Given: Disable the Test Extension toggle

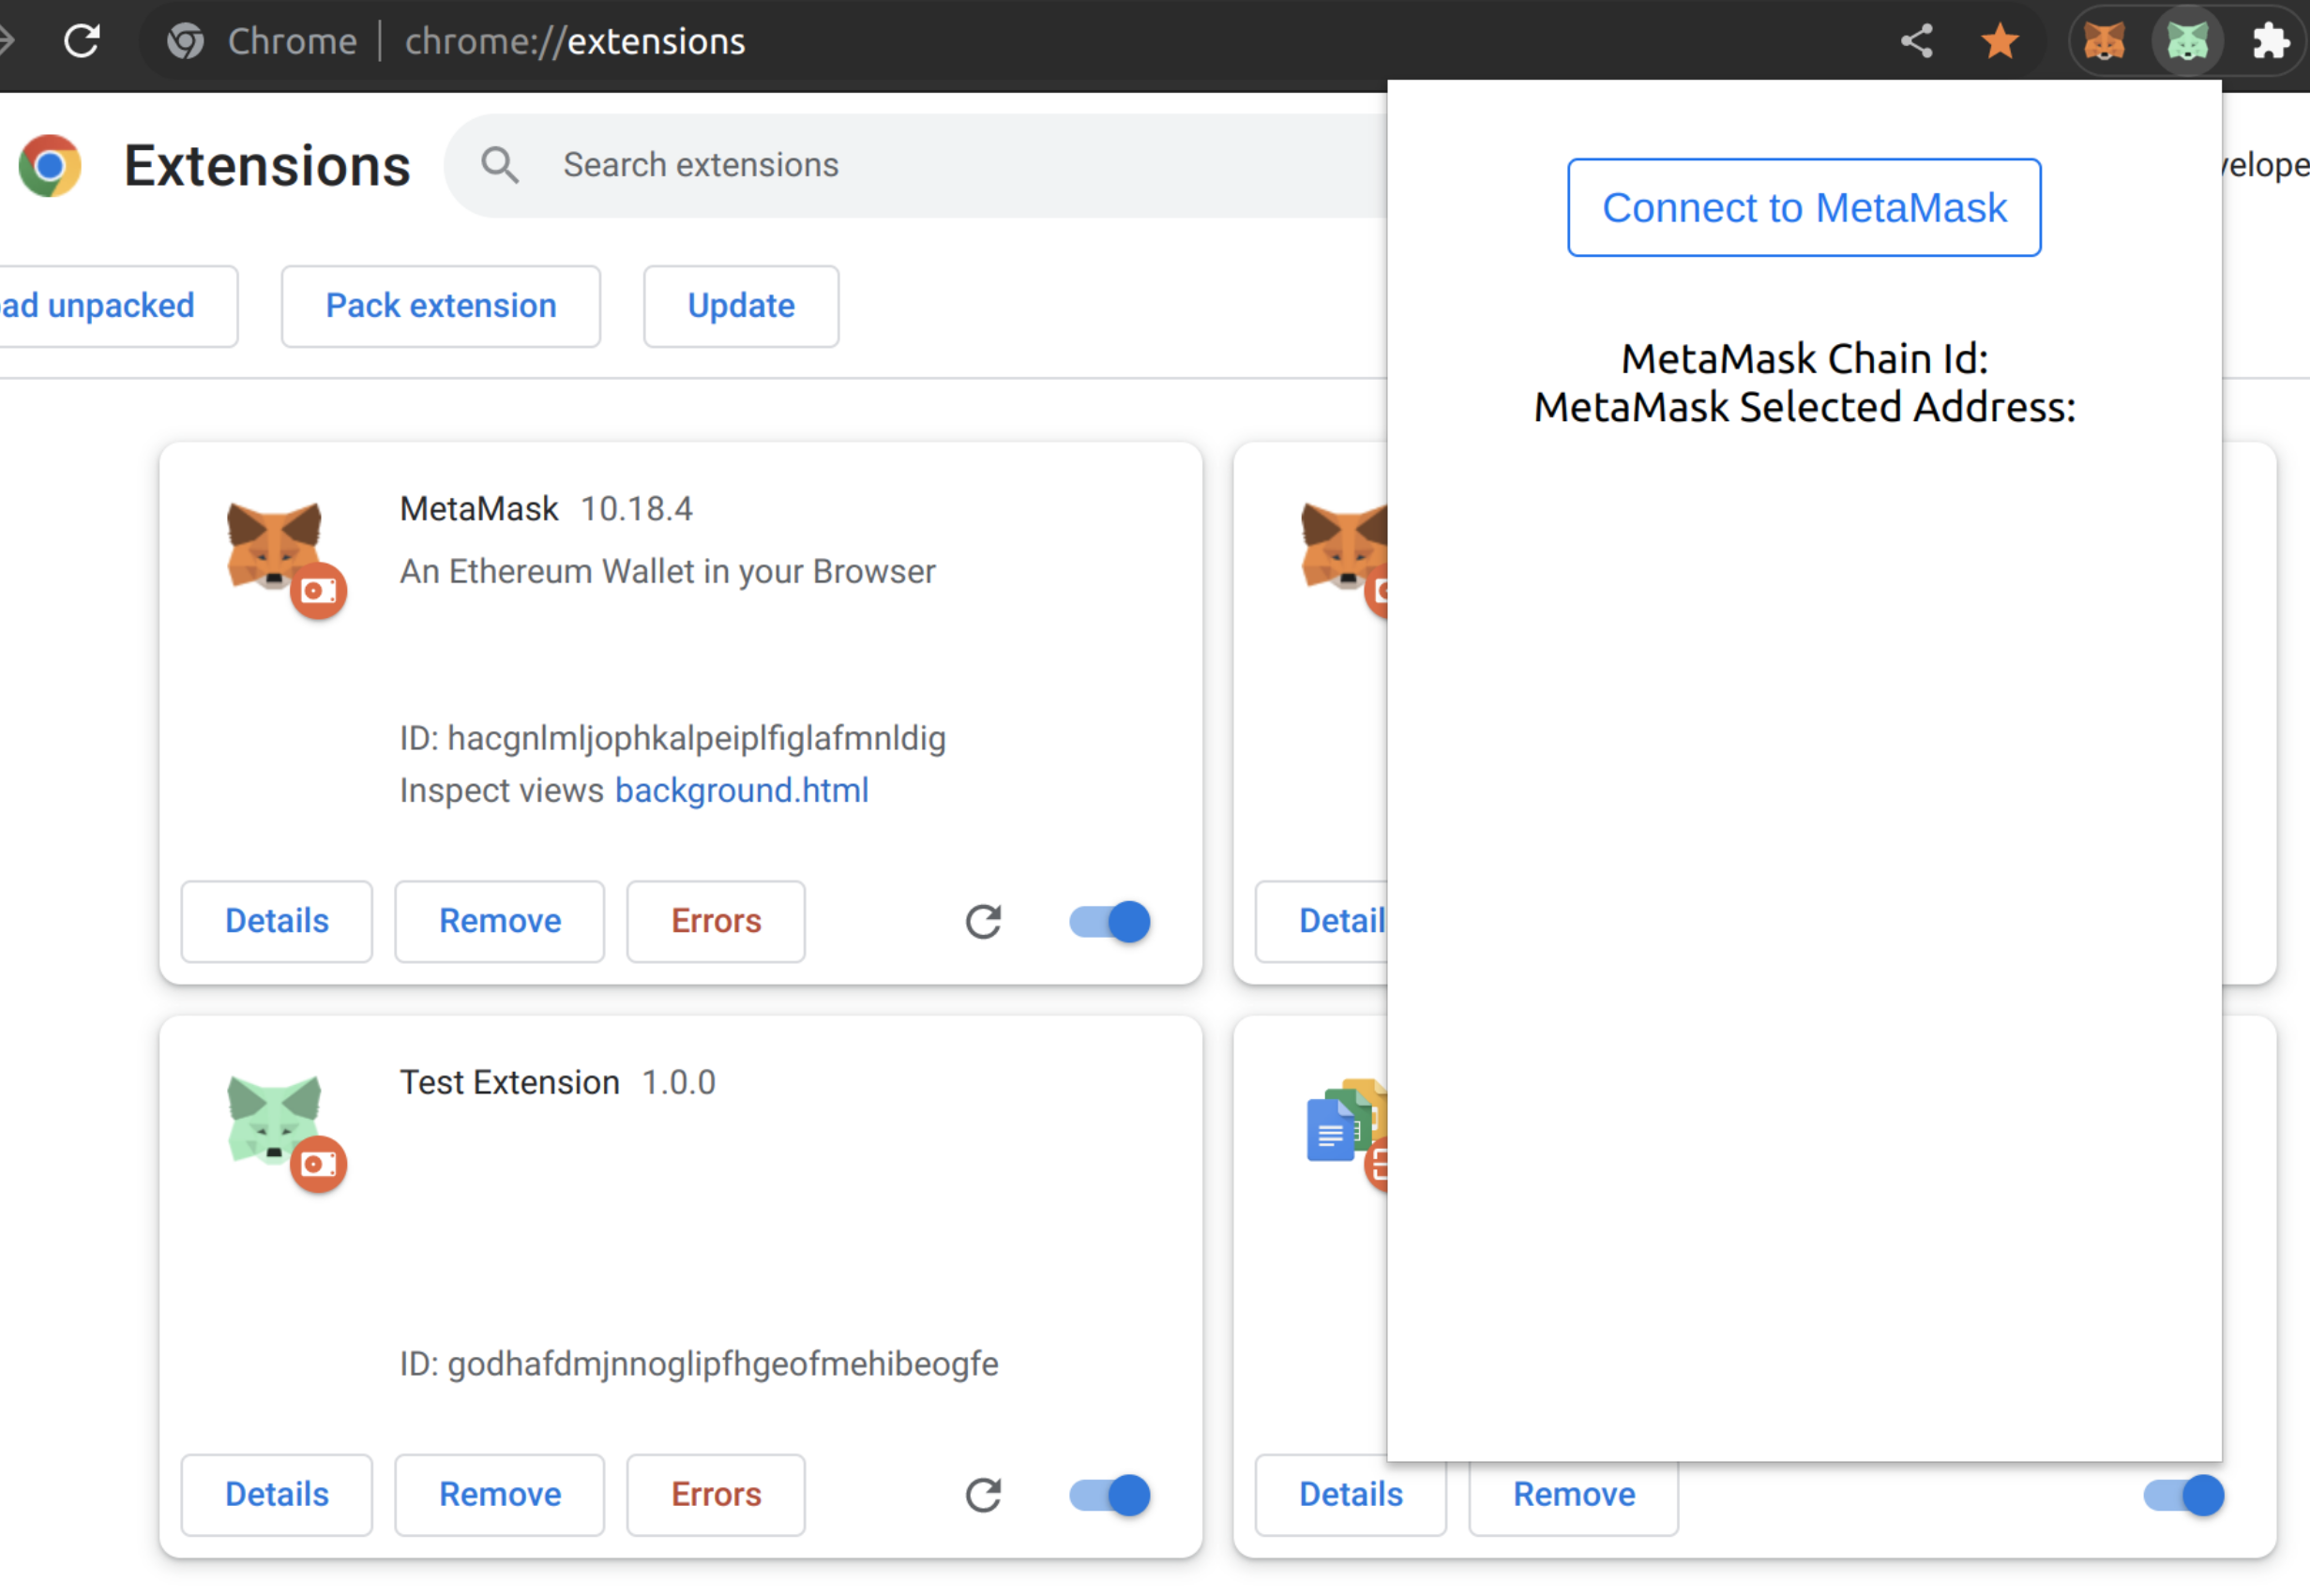Looking at the screenshot, I should point(1109,1494).
